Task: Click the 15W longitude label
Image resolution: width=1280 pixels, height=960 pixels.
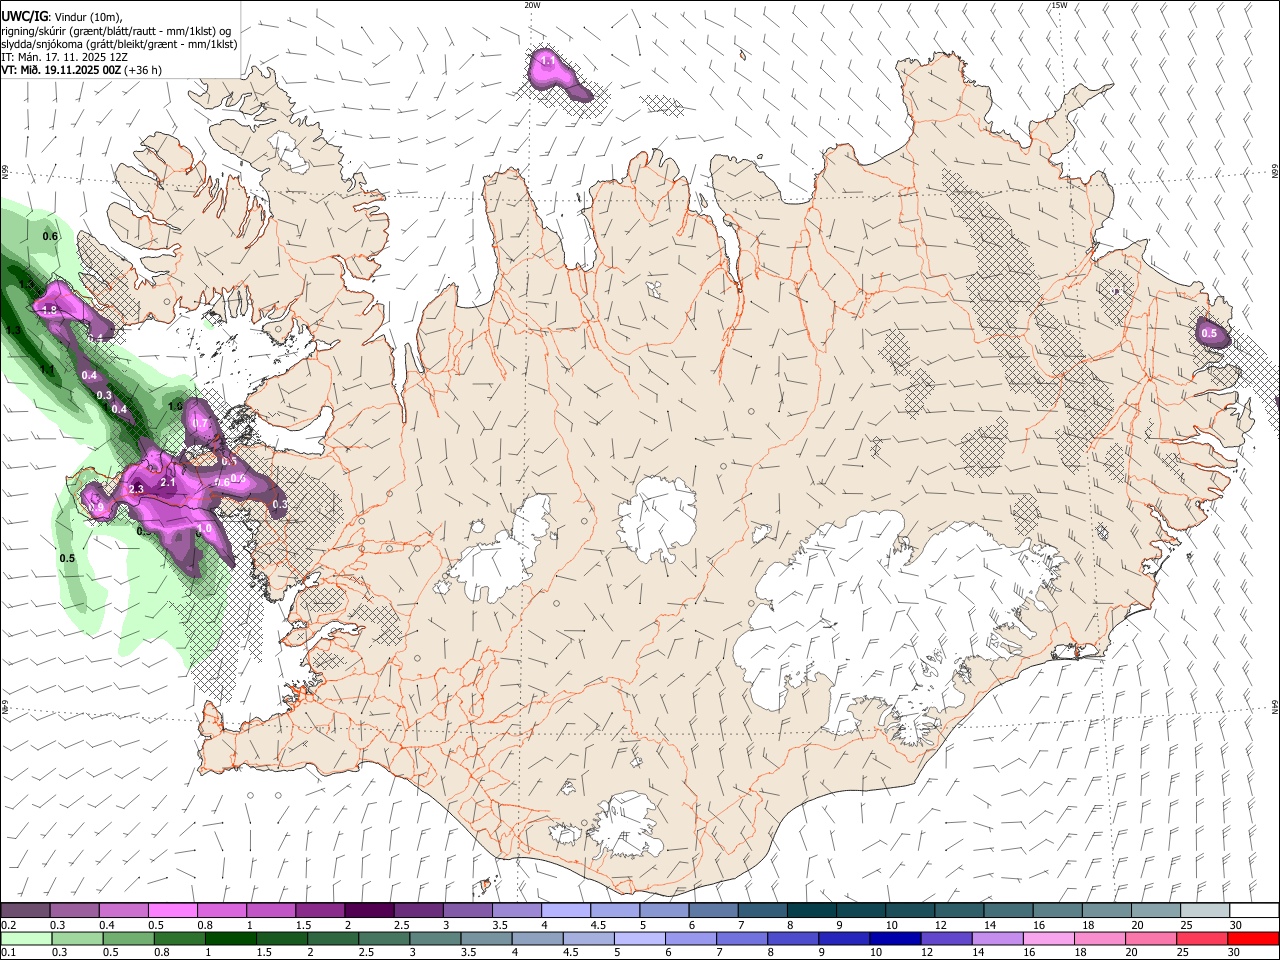Action: [1058, 5]
